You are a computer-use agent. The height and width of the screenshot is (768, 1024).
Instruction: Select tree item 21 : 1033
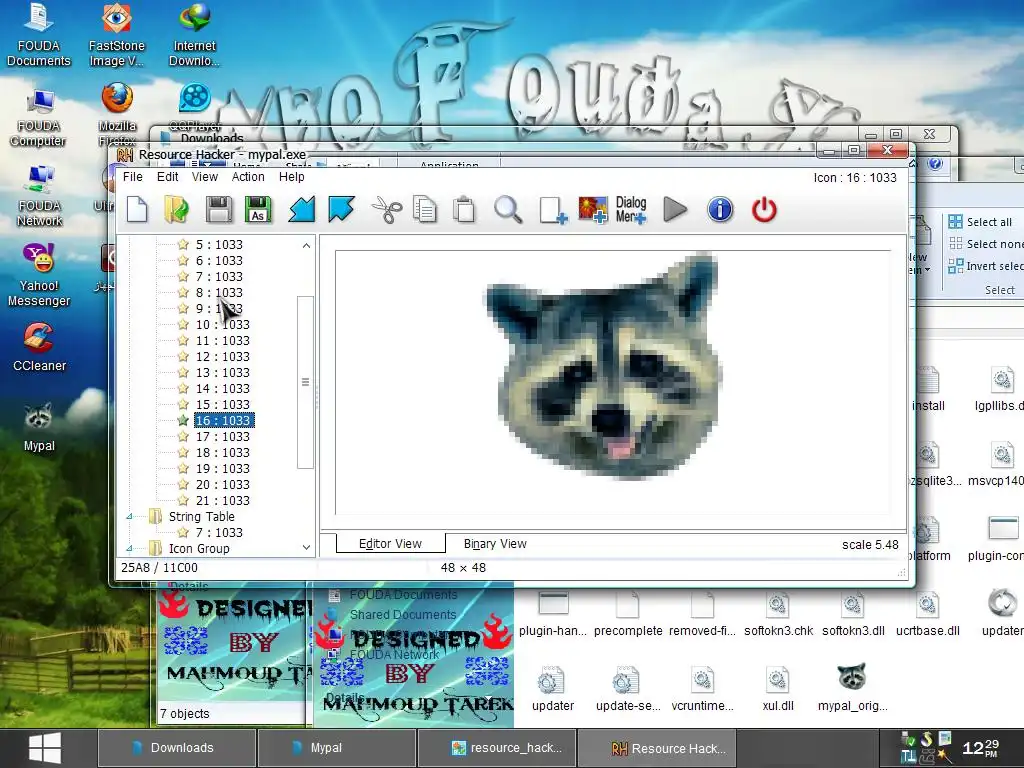pos(222,500)
